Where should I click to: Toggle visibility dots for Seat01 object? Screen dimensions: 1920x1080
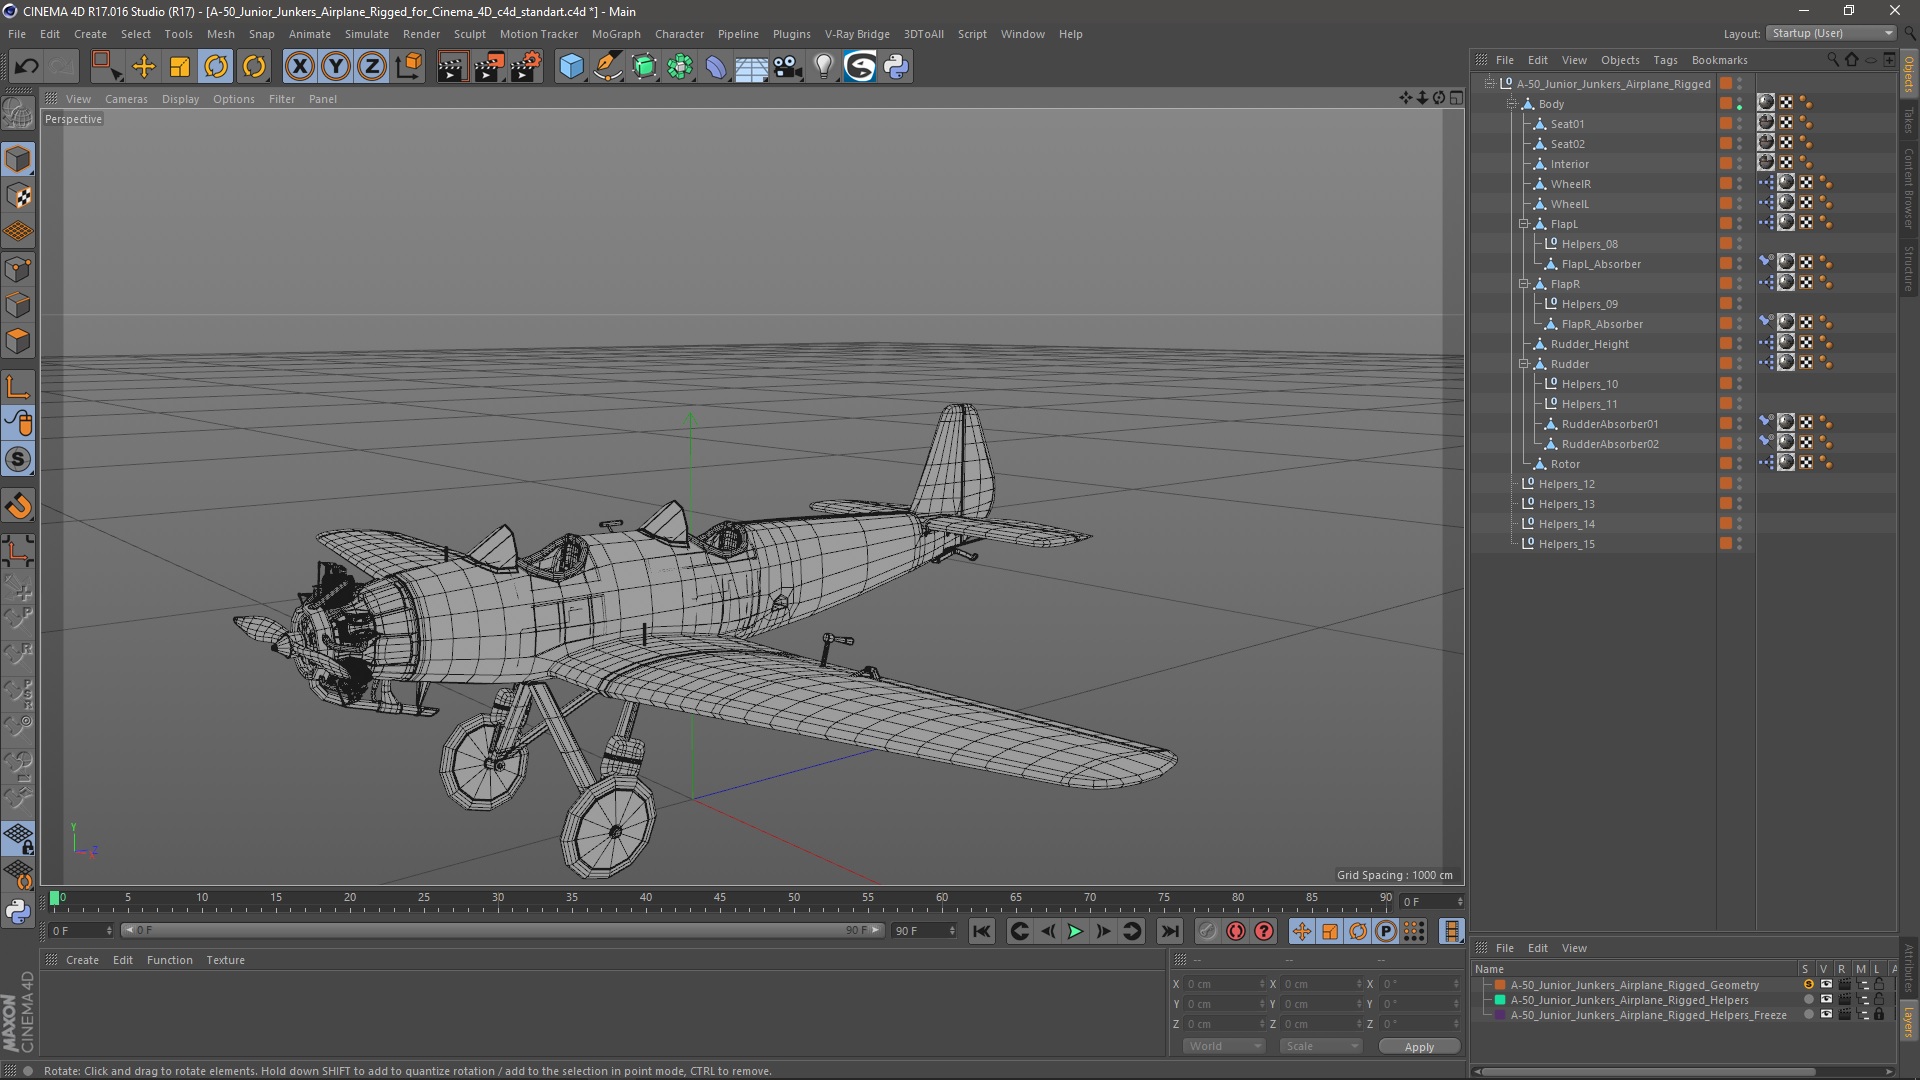tap(1740, 124)
